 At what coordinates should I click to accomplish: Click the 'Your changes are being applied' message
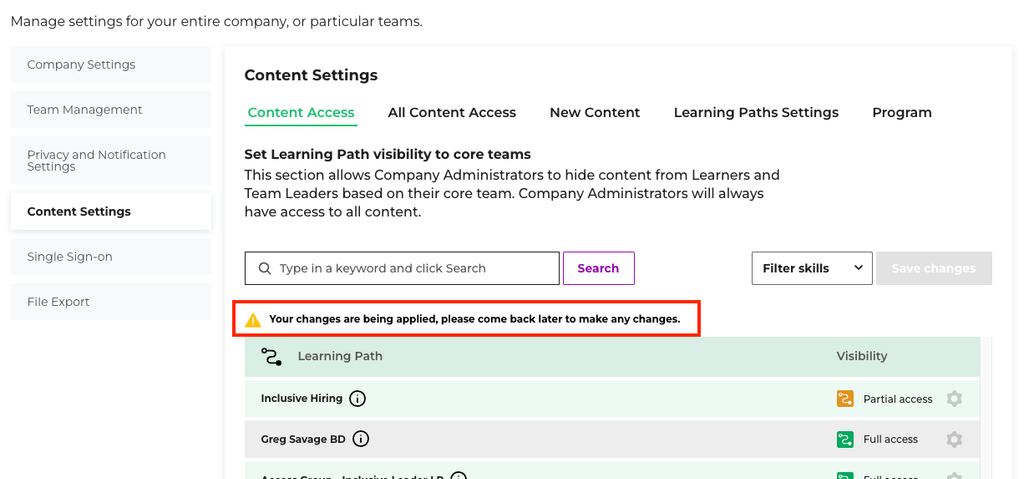[x=475, y=320]
